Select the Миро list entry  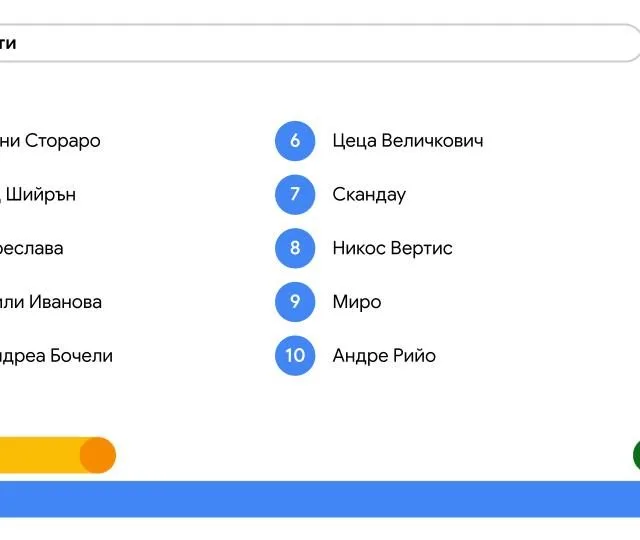pyautogui.click(x=357, y=302)
